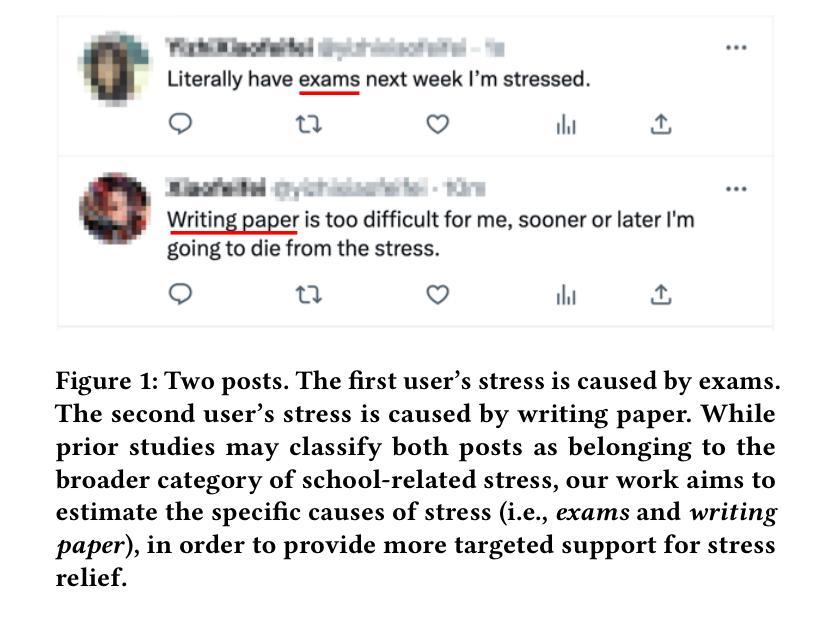
Task: Share the exams post
Action: click(661, 124)
